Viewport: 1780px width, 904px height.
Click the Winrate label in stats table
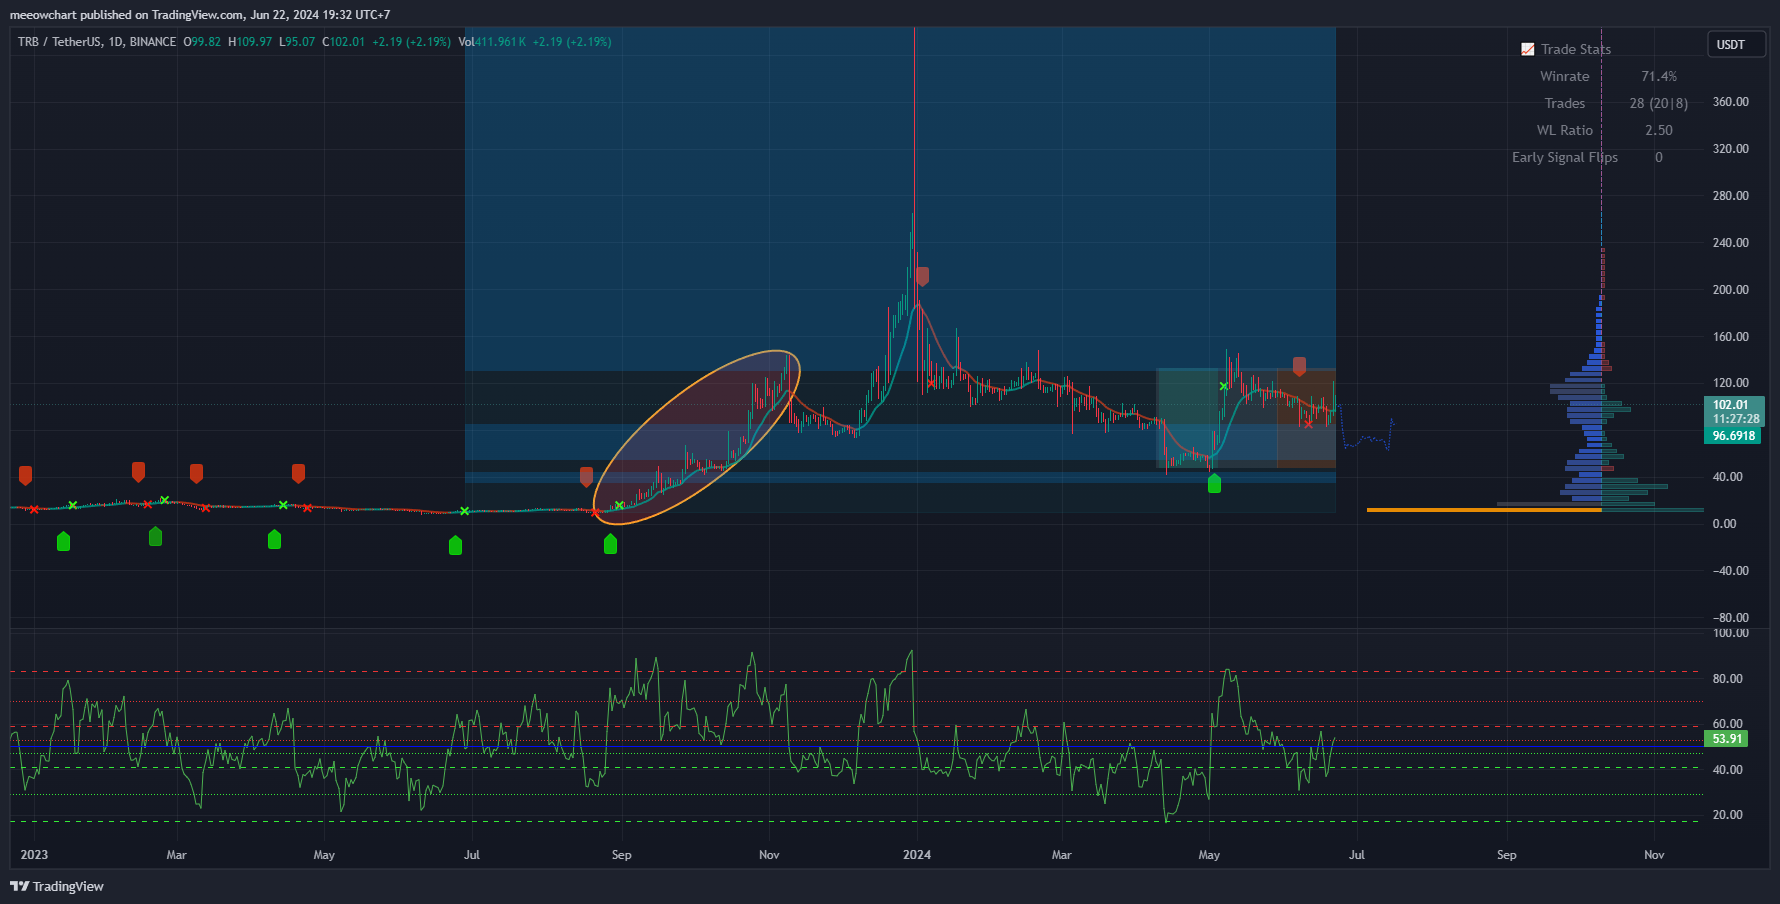pyautogui.click(x=1565, y=76)
